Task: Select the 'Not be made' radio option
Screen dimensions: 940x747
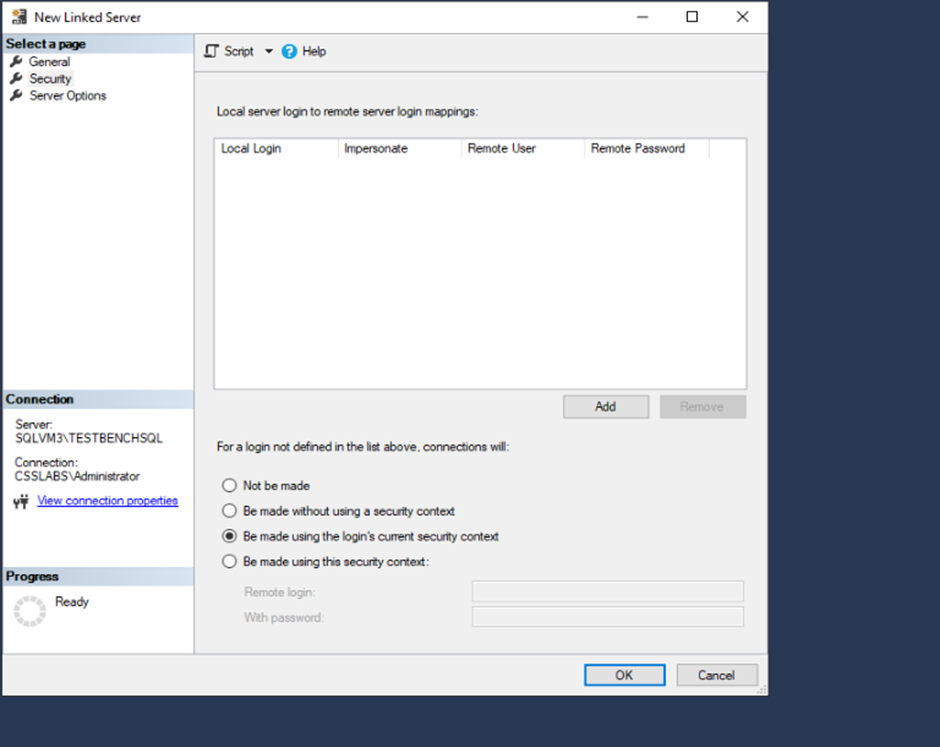Action: point(229,485)
